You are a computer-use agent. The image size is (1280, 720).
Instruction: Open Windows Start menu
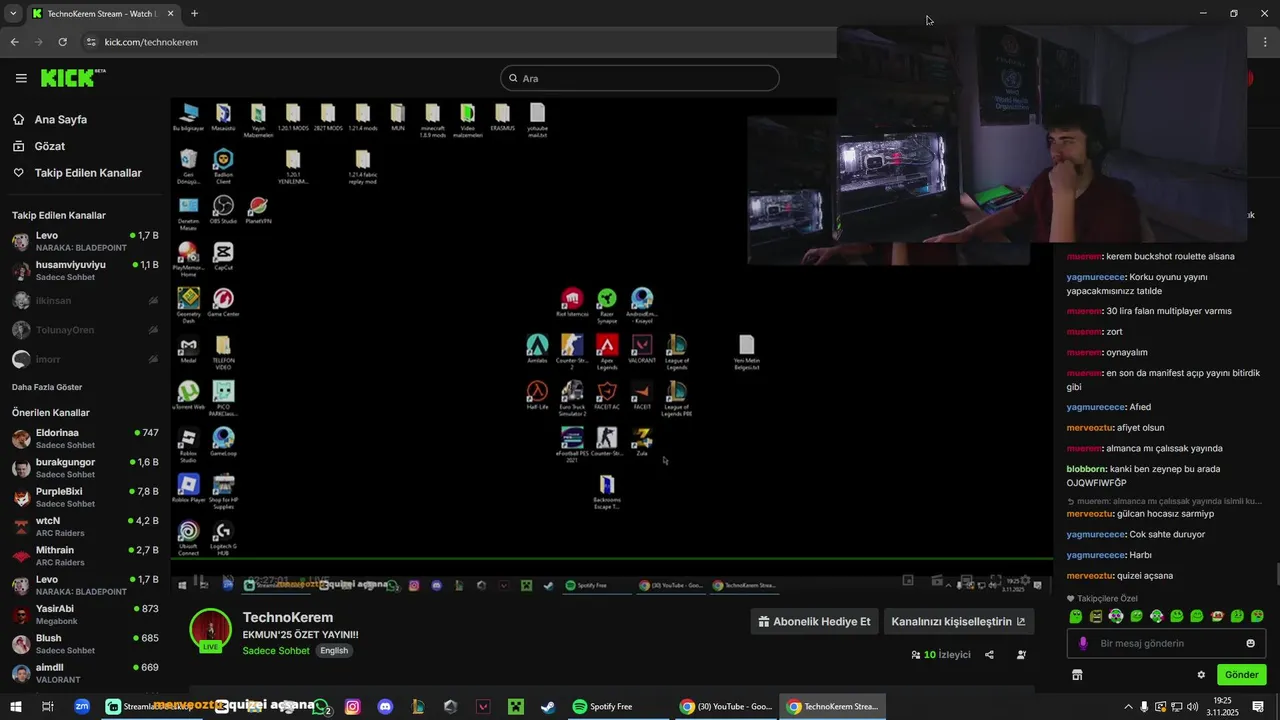[17, 706]
